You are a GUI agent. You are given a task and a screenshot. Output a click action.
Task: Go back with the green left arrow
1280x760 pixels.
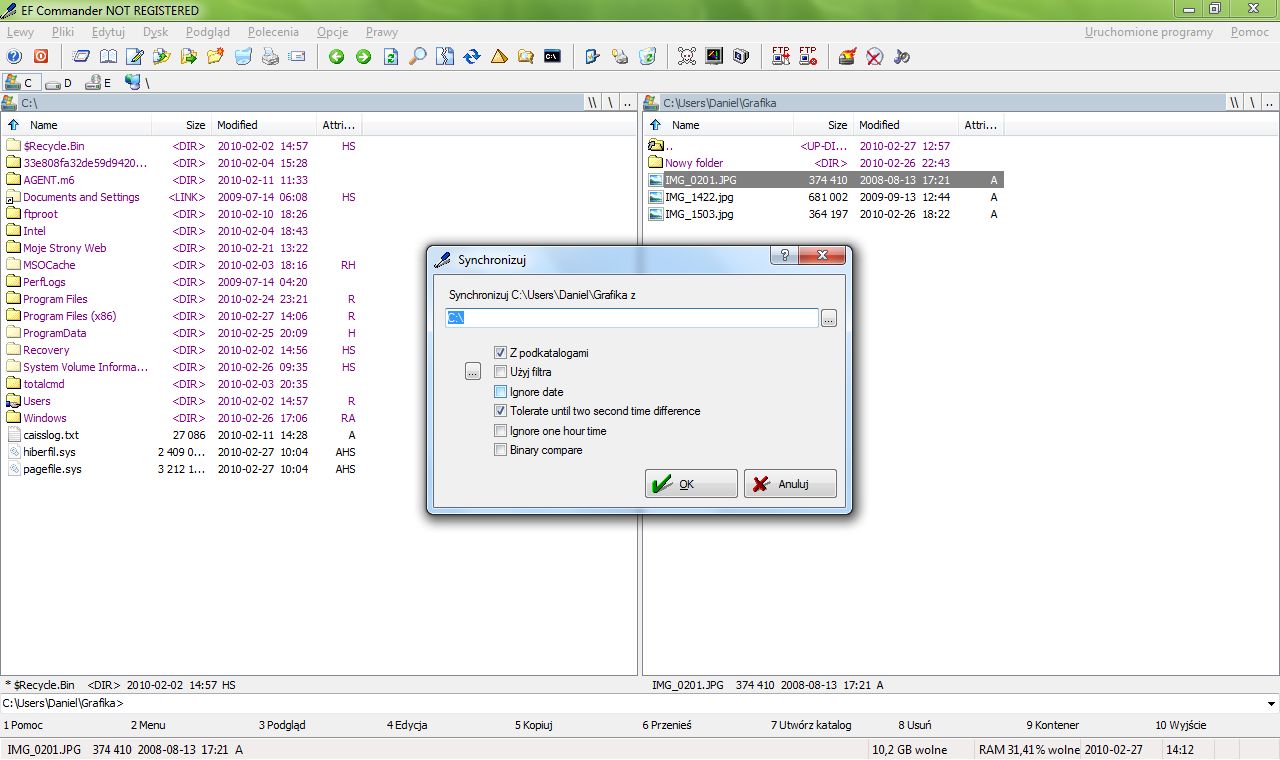click(337, 57)
